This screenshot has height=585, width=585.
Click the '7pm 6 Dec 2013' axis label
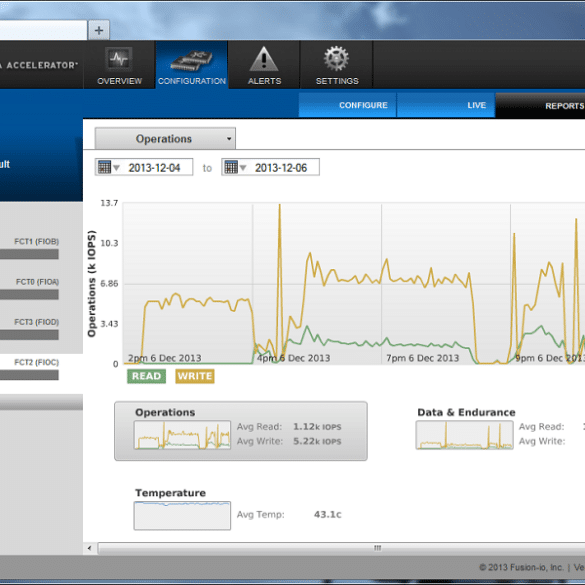[x=422, y=358]
